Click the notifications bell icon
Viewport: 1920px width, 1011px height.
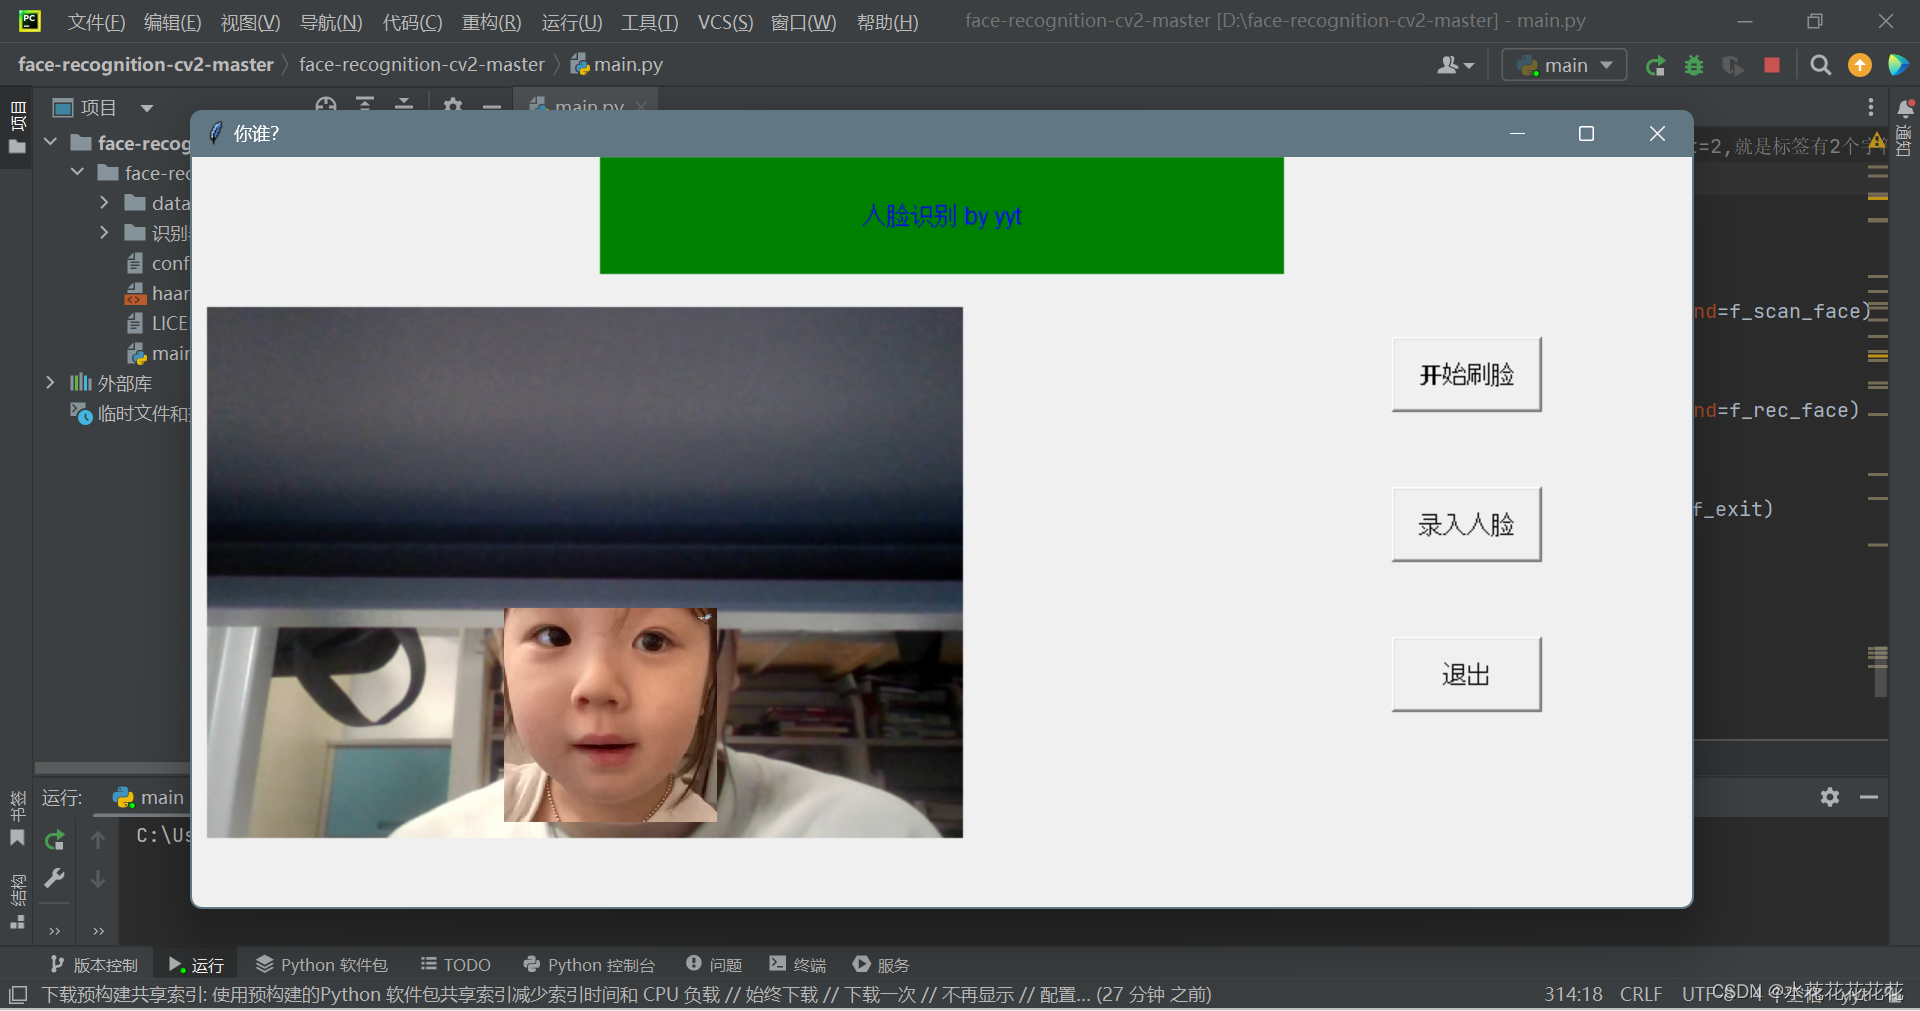tap(1905, 108)
